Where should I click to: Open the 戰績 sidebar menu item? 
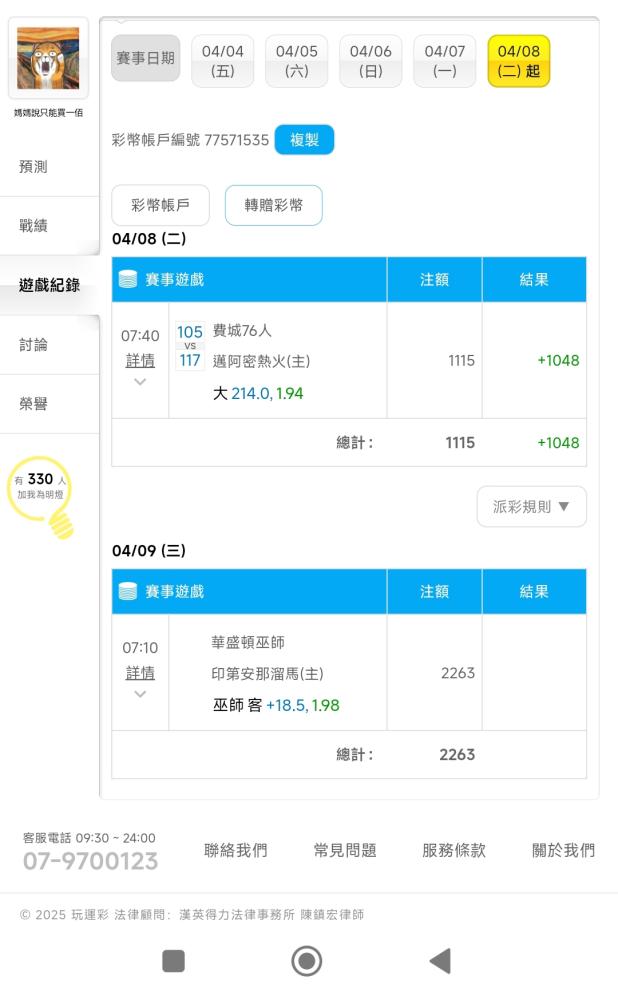pyautogui.click(x=33, y=226)
